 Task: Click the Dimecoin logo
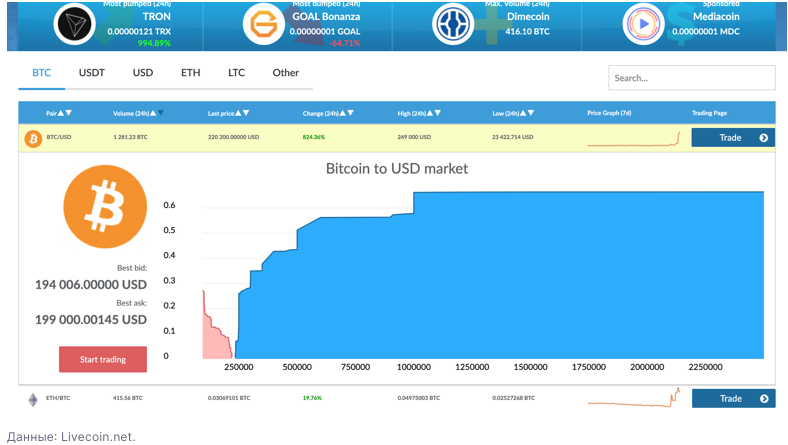click(454, 23)
